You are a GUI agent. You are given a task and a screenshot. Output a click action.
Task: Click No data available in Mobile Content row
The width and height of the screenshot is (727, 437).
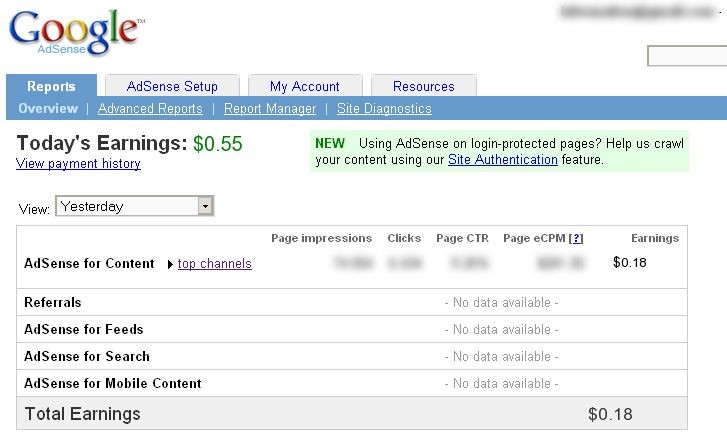coord(501,383)
